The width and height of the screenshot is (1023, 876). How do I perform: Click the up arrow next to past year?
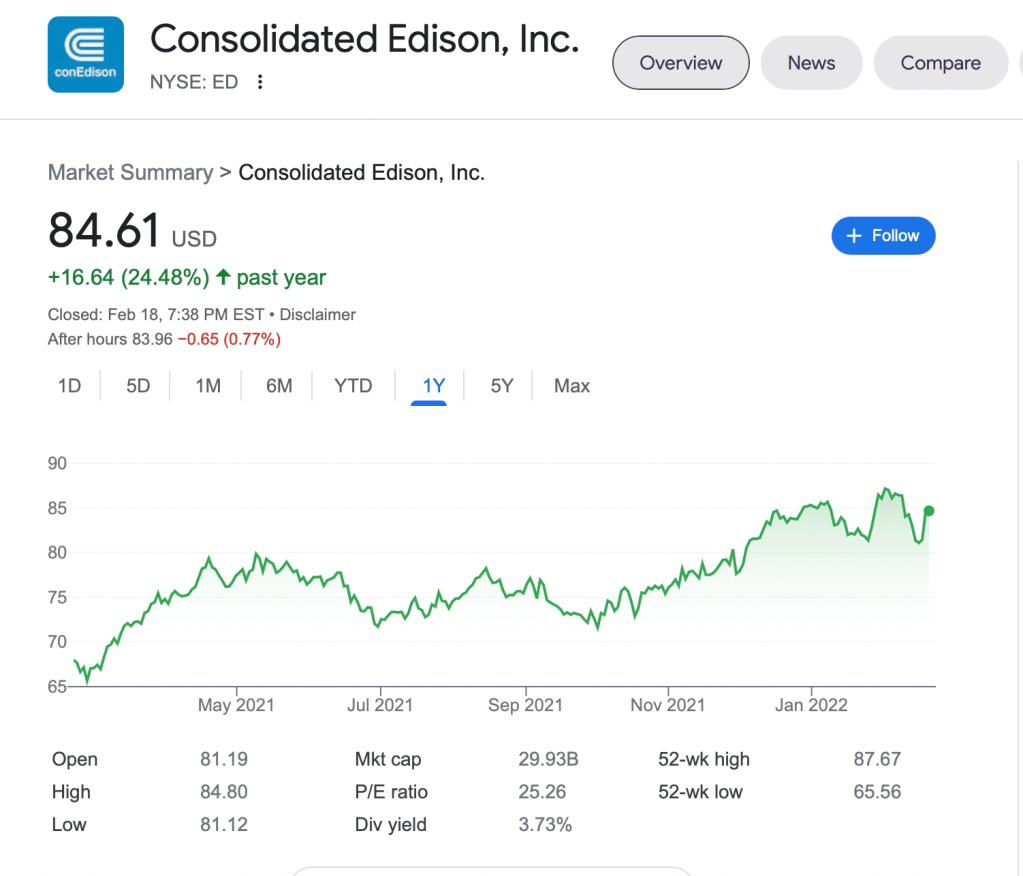[x=223, y=277]
